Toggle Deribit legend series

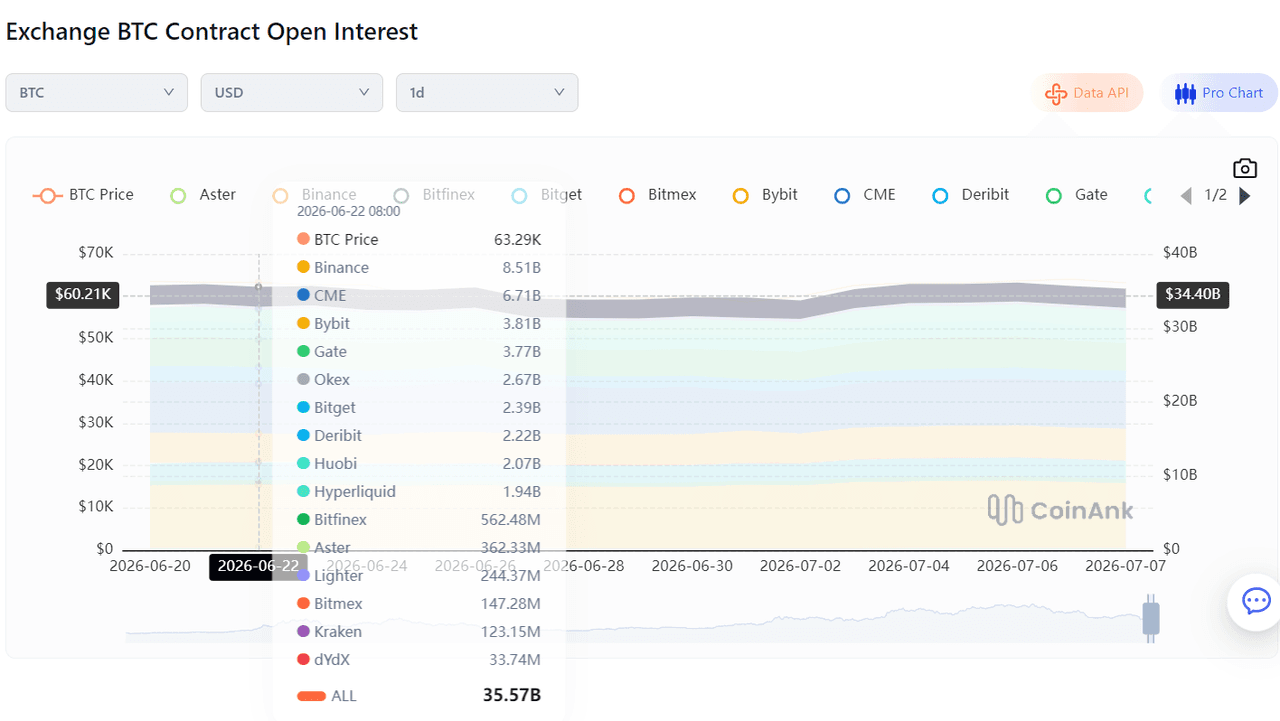[971, 195]
